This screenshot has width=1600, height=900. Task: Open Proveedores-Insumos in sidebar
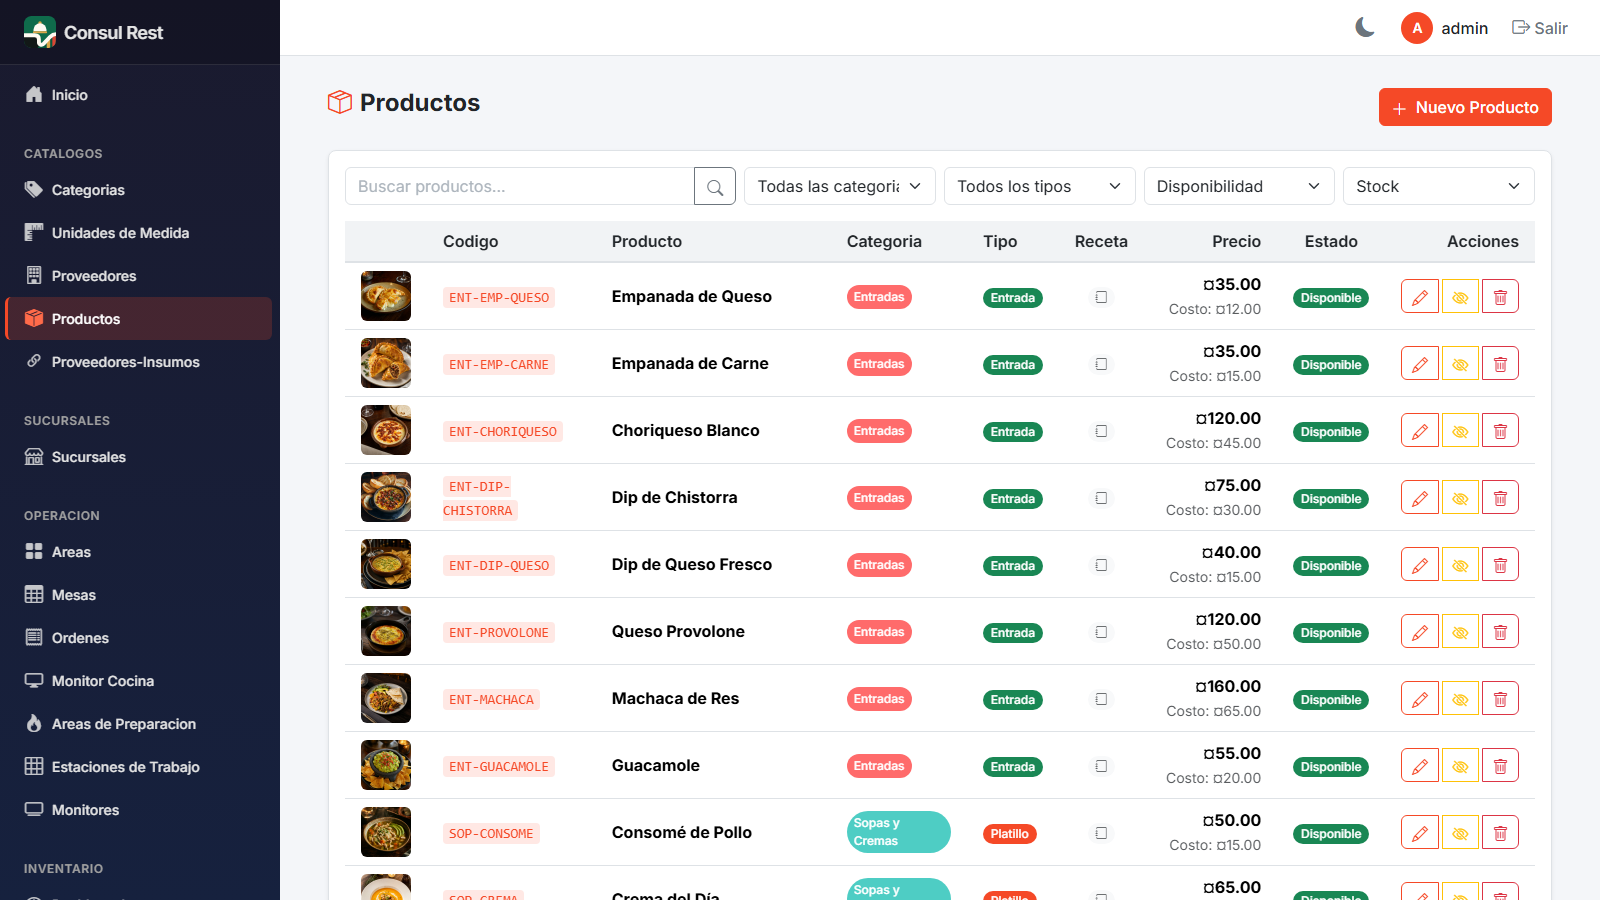[140, 362]
